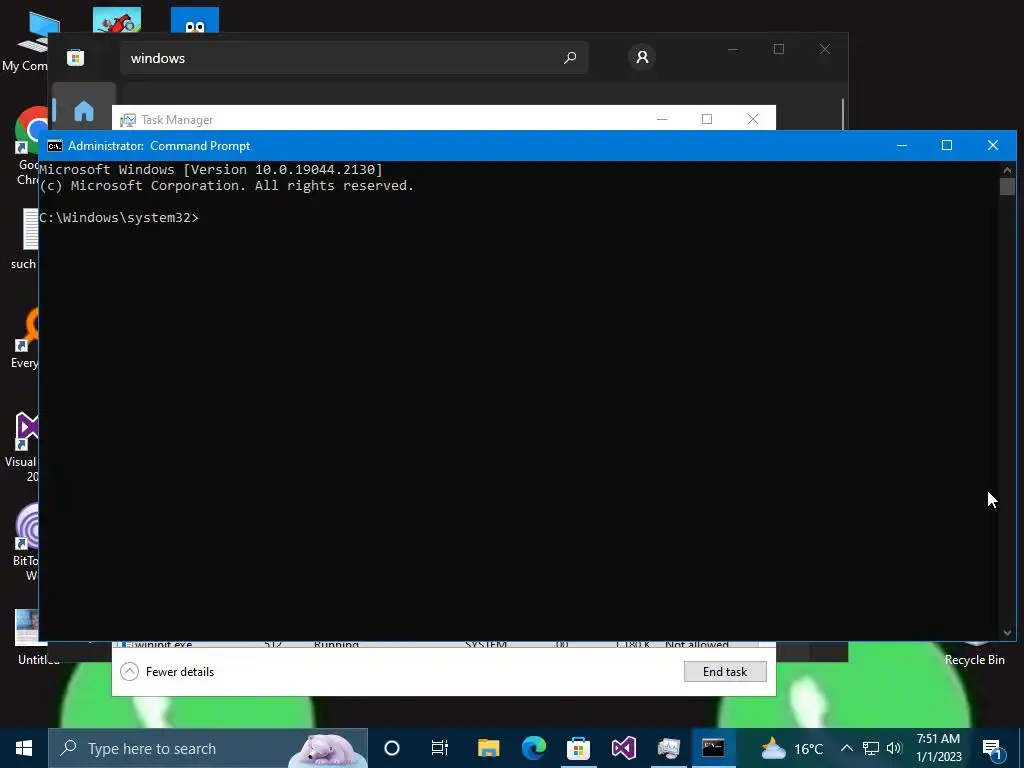
Task: Click End task in Task Manager
Action: pyautogui.click(x=725, y=671)
